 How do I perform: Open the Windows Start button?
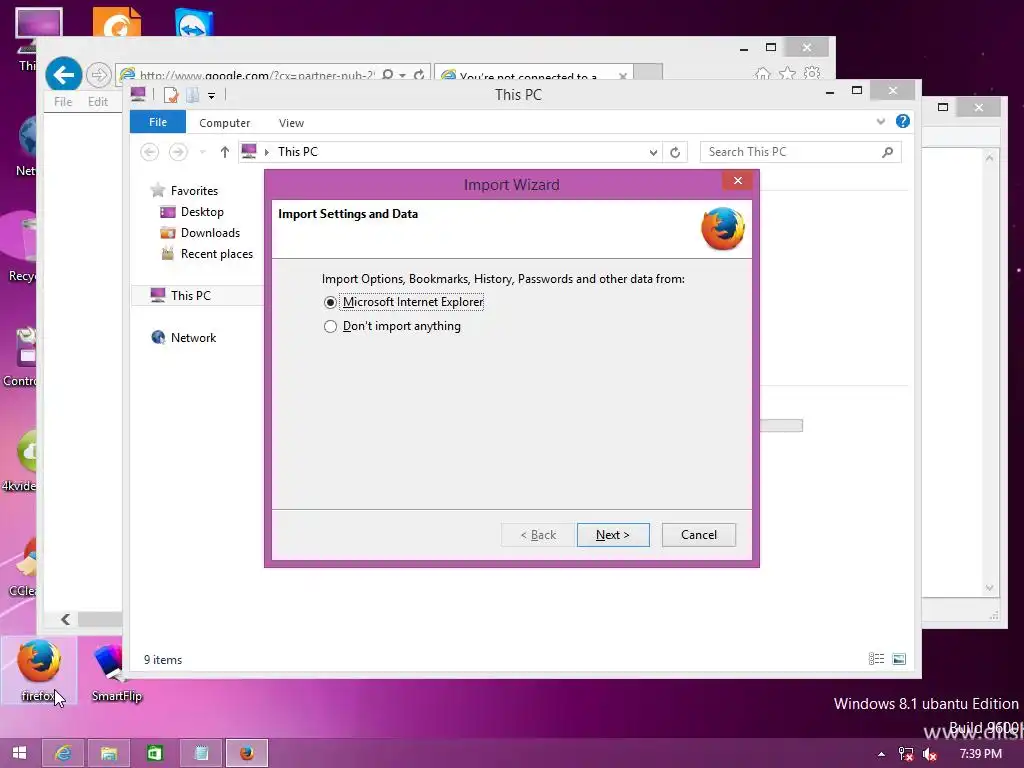pos(20,753)
